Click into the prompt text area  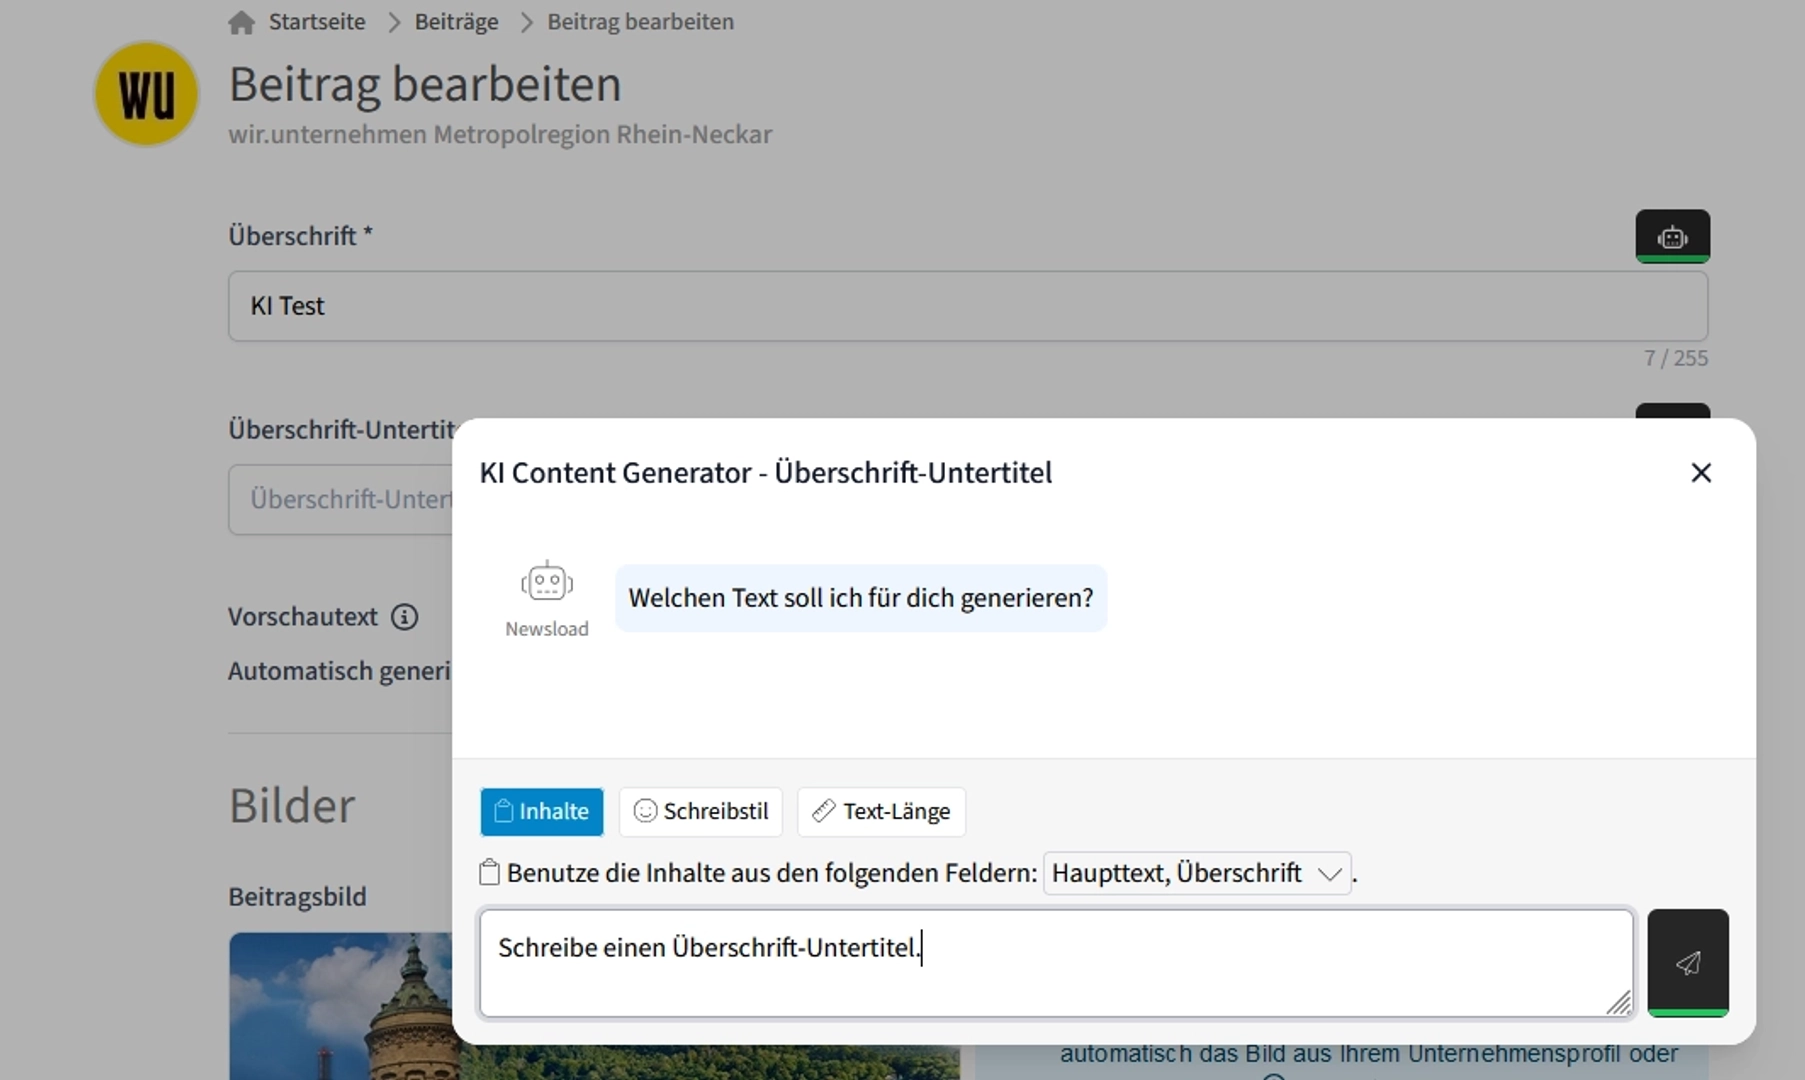1055,963
